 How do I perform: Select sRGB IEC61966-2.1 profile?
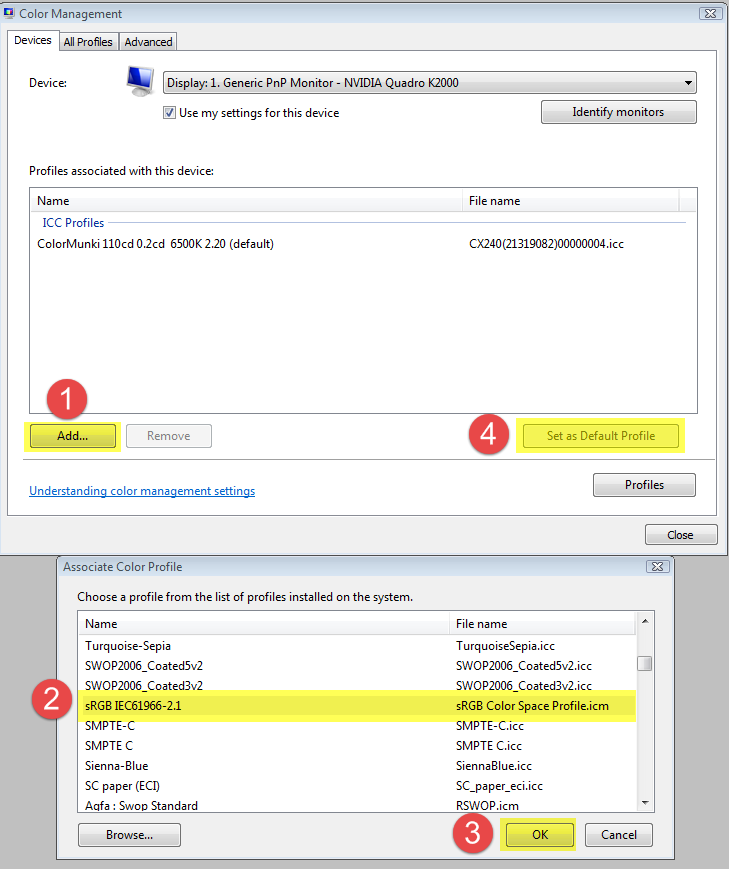point(356,706)
